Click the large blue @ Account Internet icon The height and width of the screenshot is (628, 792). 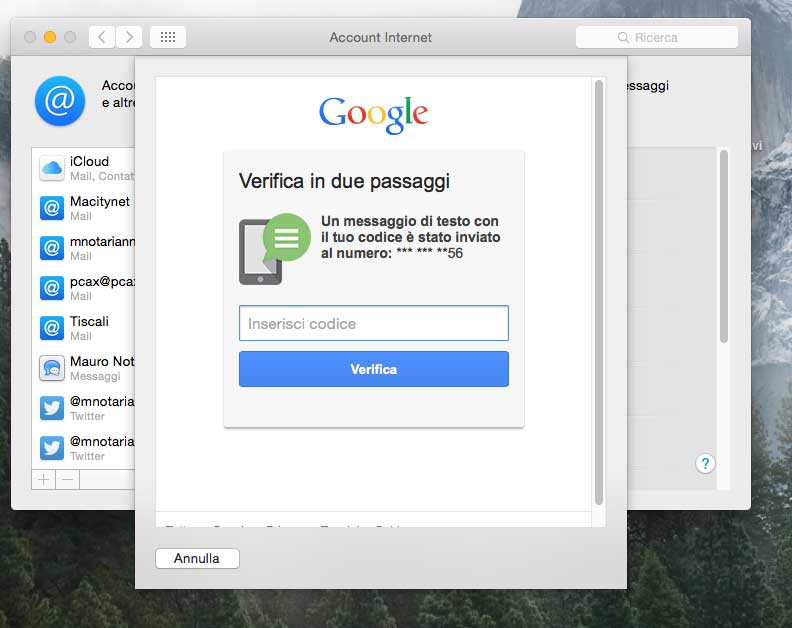point(60,101)
